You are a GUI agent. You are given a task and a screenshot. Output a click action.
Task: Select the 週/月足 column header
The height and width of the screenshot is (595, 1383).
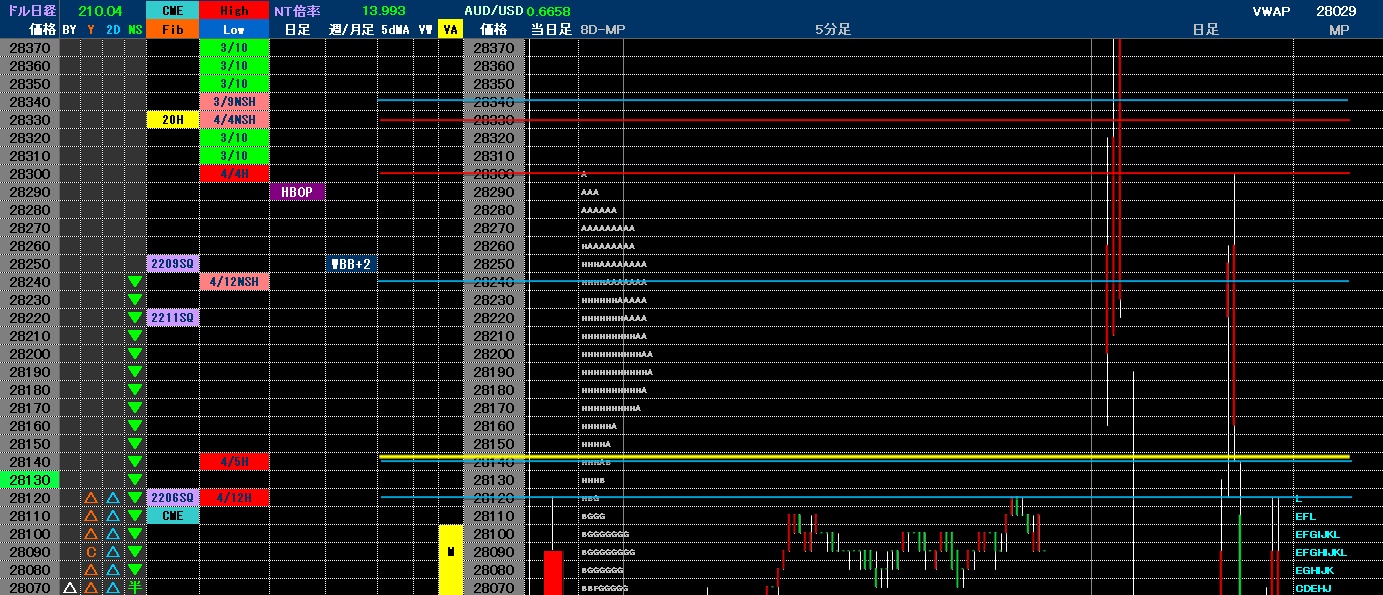point(351,30)
